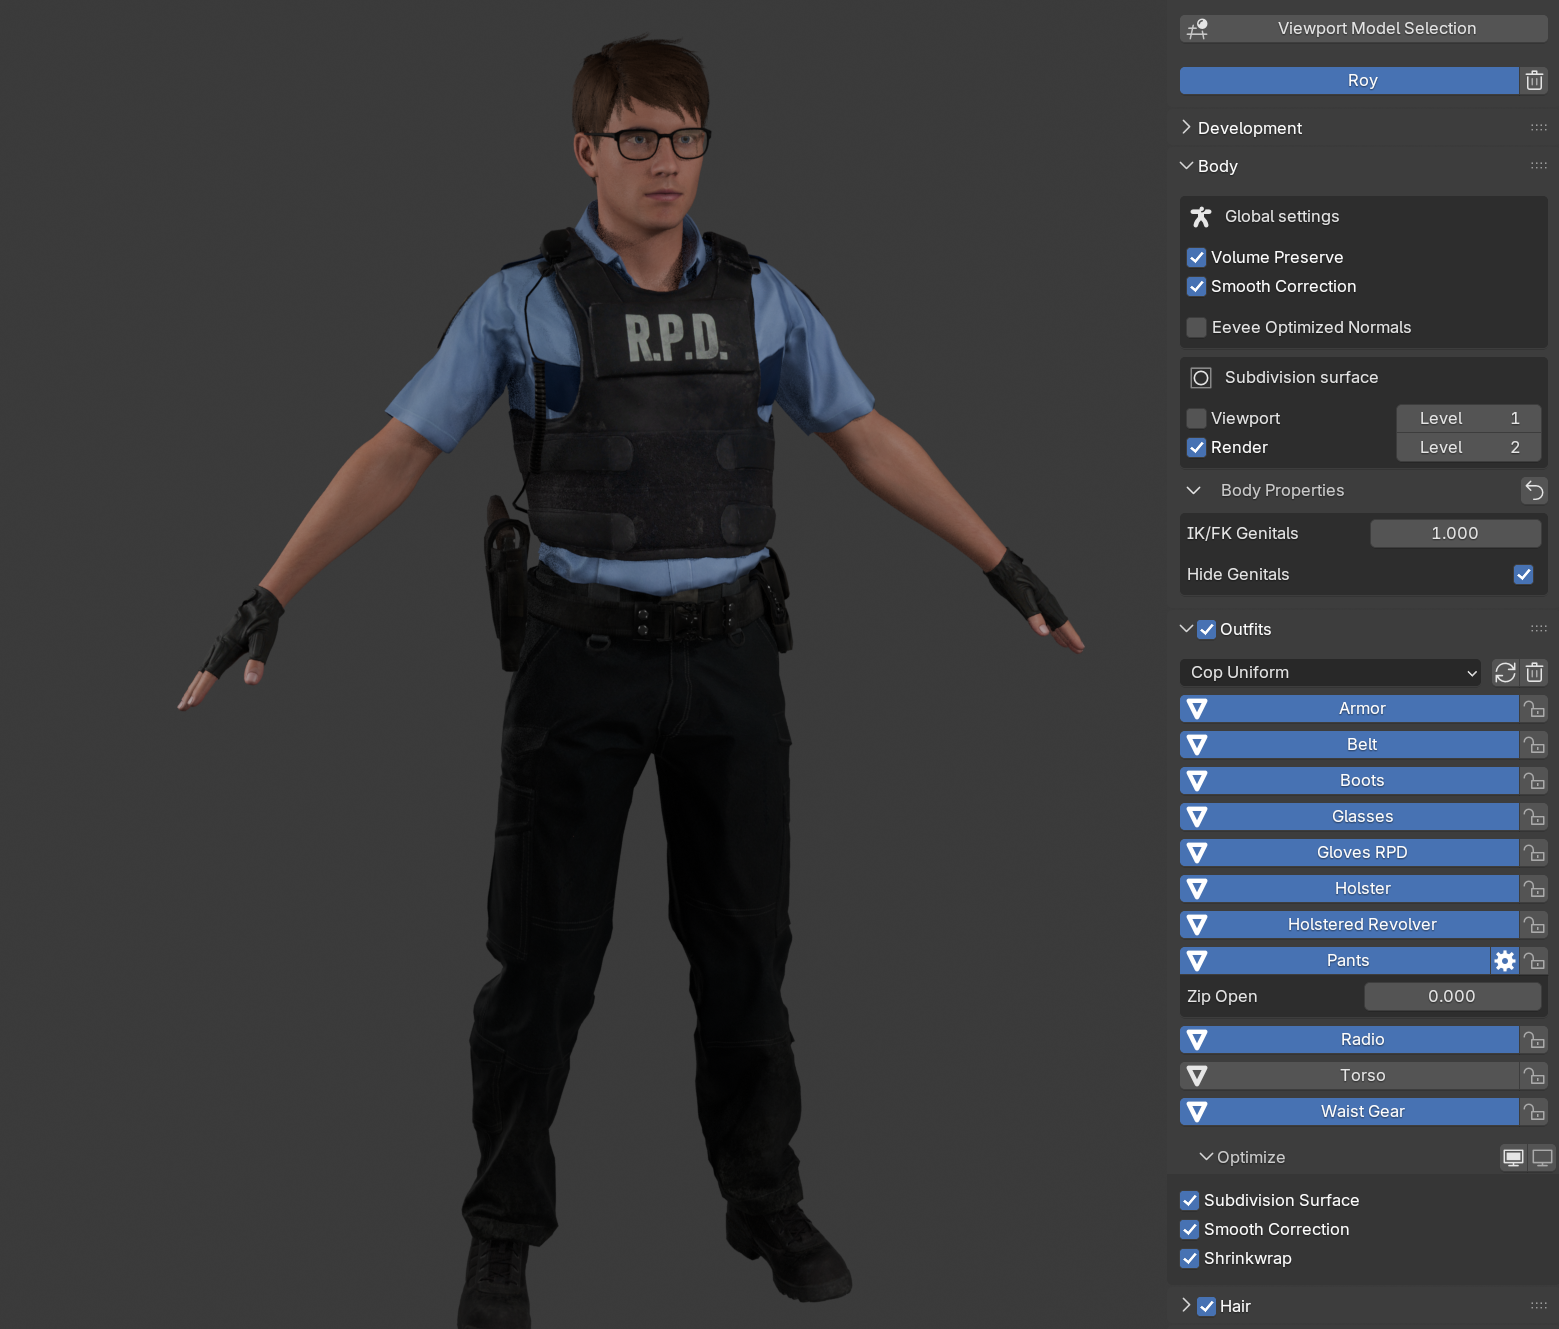Toggle the Glasses outfit piece
The height and width of the screenshot is (1329, 1559).
tap(1349, 816)
